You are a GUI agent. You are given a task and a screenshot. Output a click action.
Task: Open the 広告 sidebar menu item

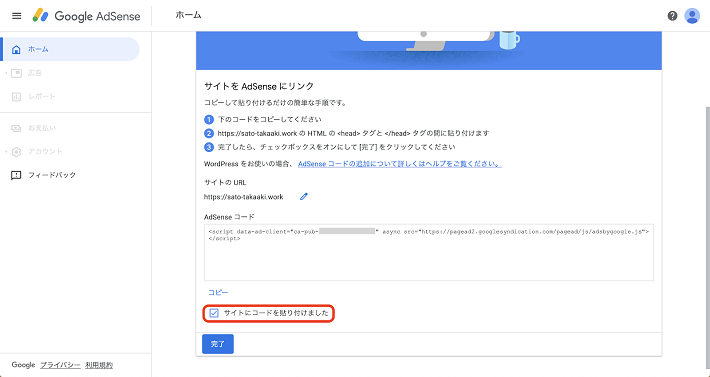click(70, 73)
